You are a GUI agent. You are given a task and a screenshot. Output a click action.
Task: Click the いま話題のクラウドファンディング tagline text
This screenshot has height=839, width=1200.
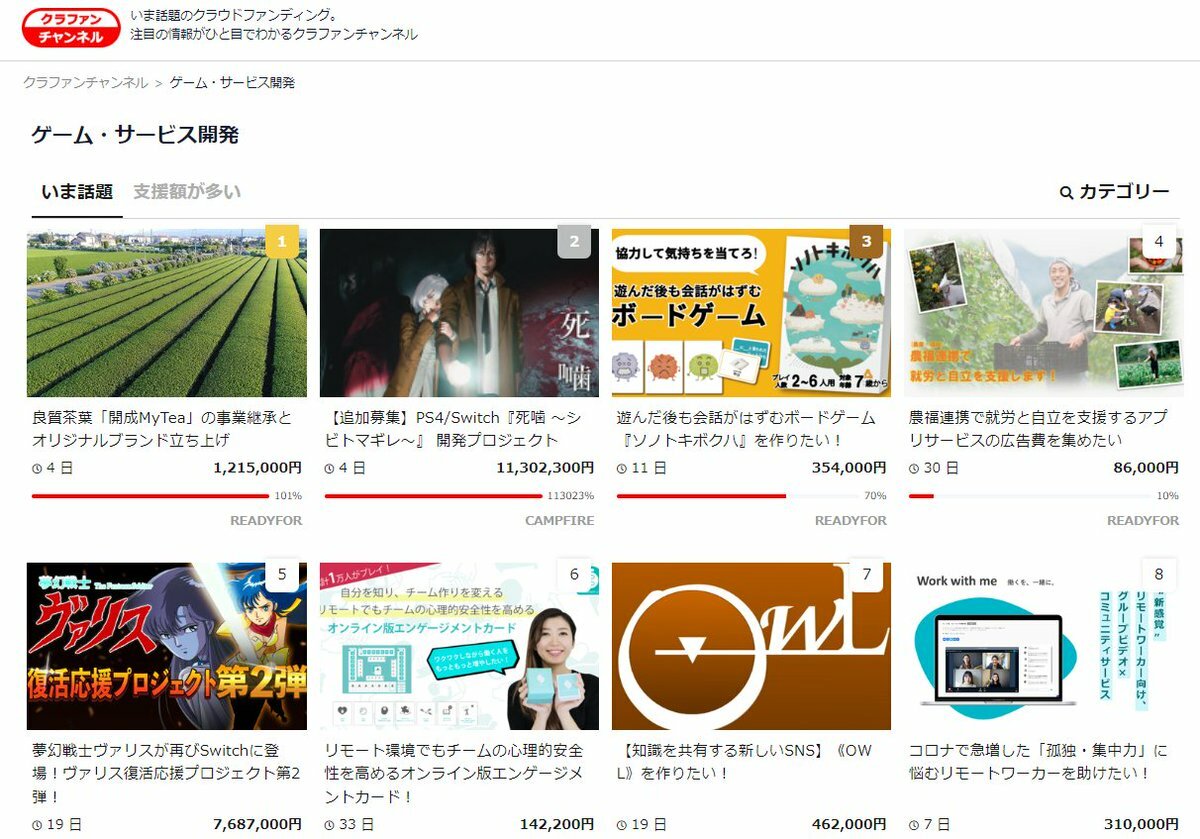point(234,16)
